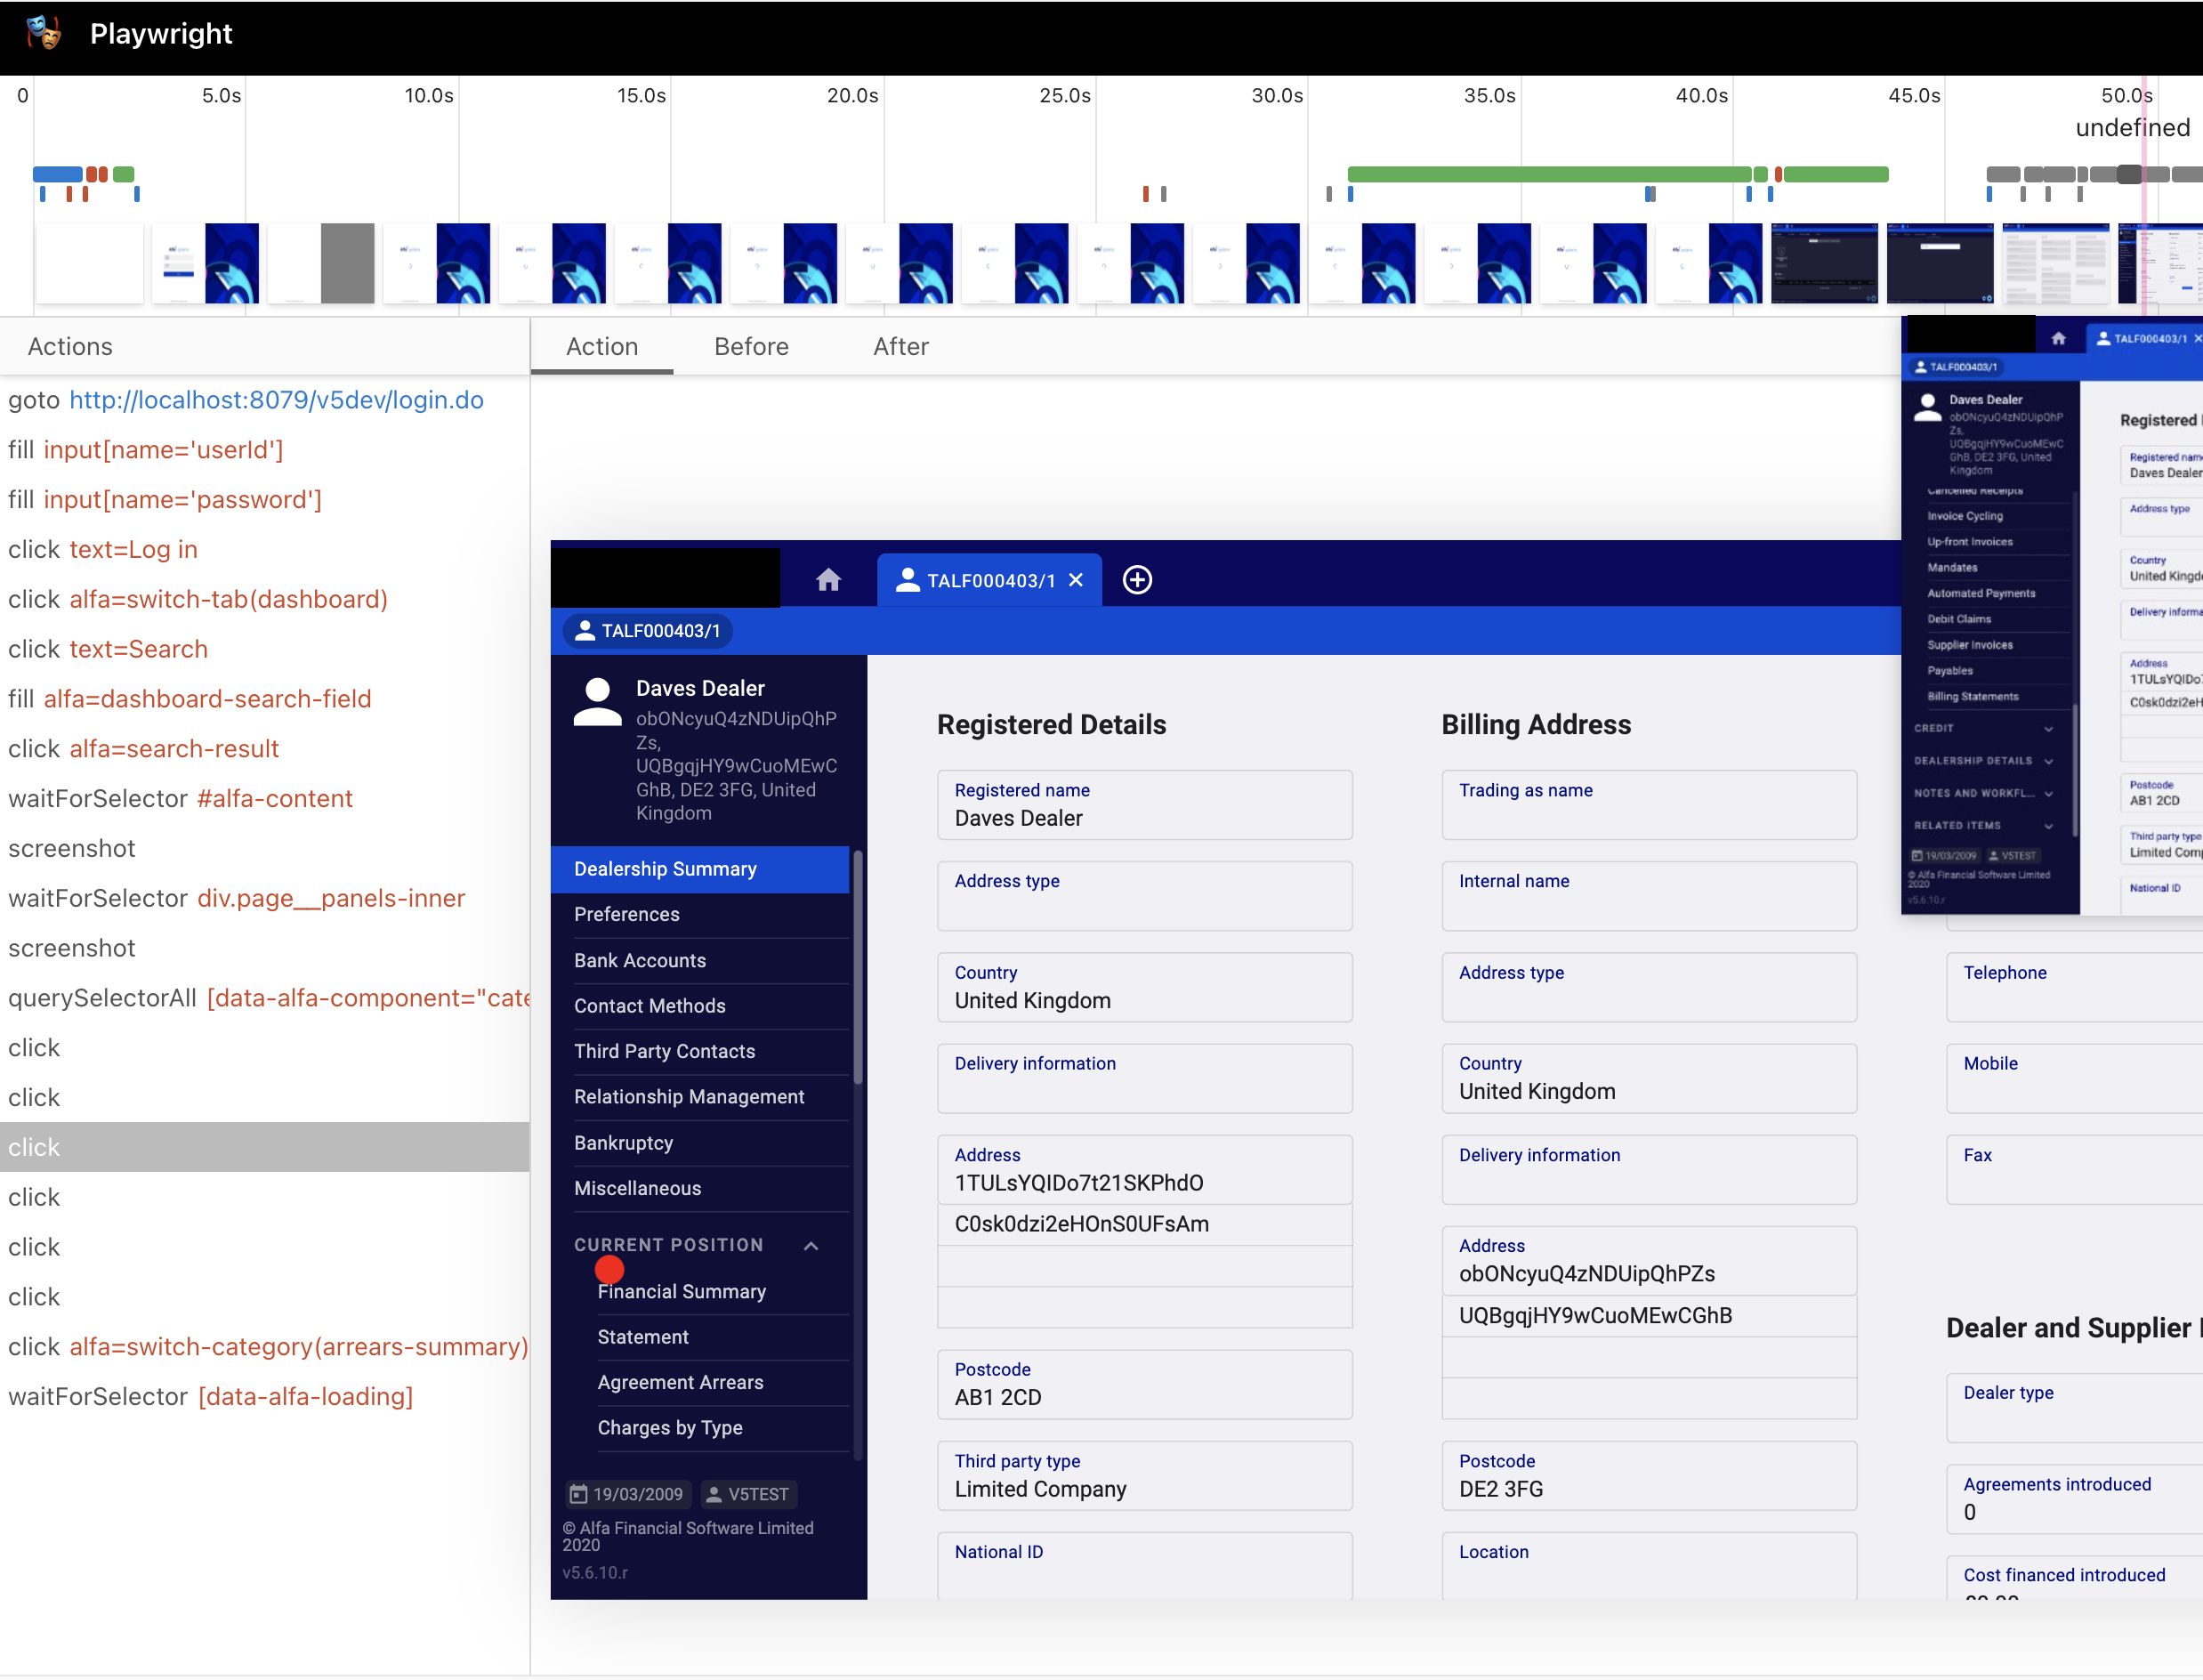The width and height of the screenshot is (2203, 1680).
Task: Expand CREDIT section in preview popup
Action: pos(2048,729)
